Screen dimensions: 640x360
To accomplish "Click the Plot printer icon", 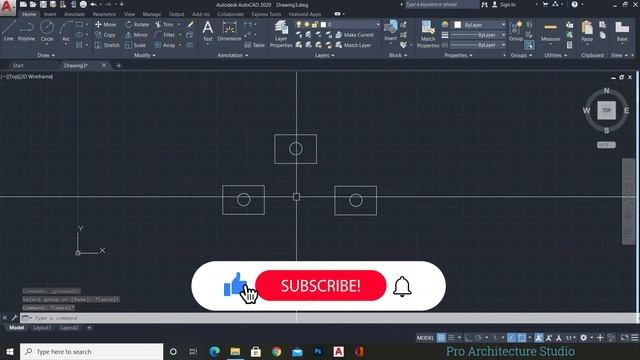I will coord(83,4).
